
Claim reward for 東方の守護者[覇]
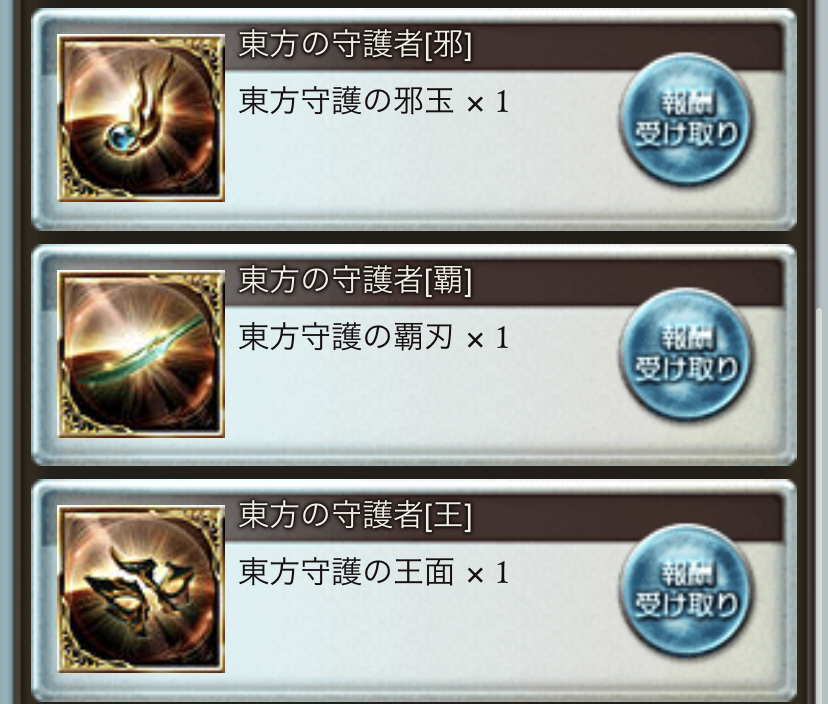tap(686, 354)
